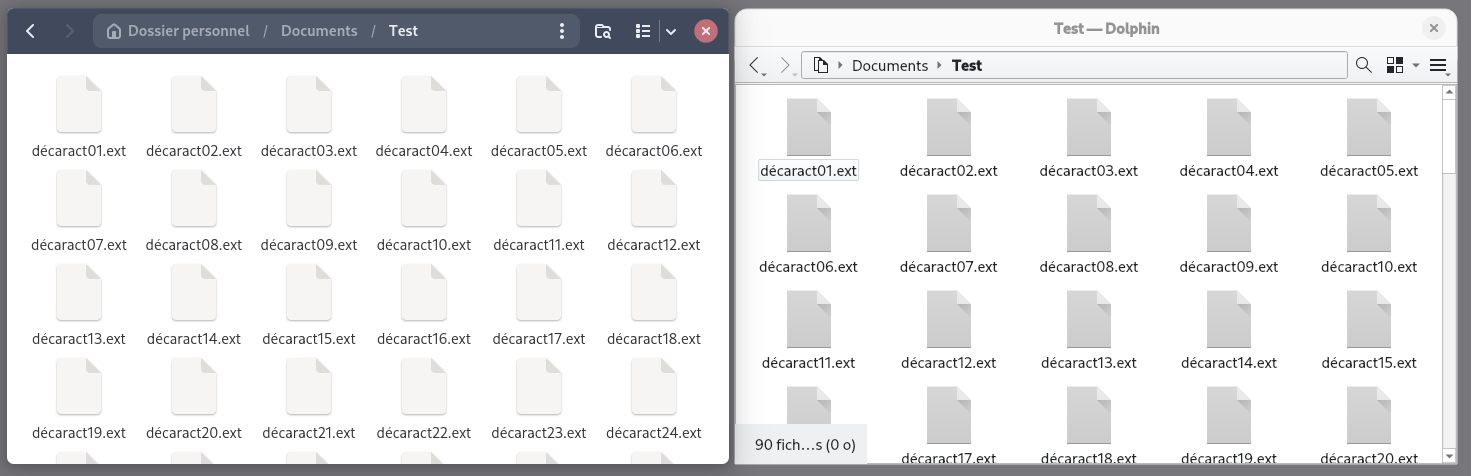Select décaract13.ext icon in Dolphin
This screenshot has height=476, width=1471.
coord(1089,319)
